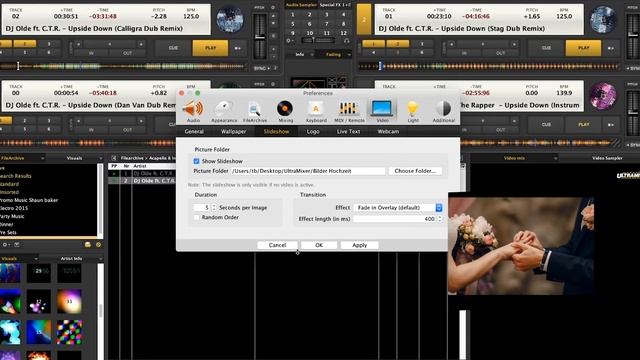Viewport: 640px width, 360px height.
Task: Open the Appearance preferences section
Action: coord(224,111)
